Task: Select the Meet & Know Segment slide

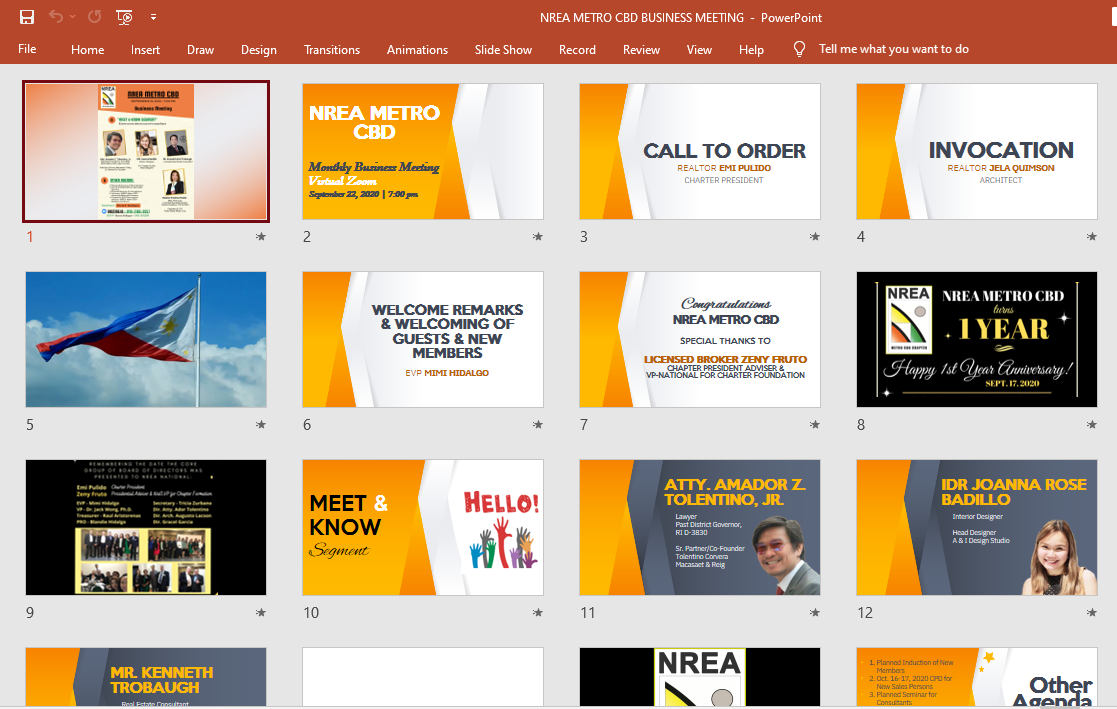Action: tap(423, 527)
